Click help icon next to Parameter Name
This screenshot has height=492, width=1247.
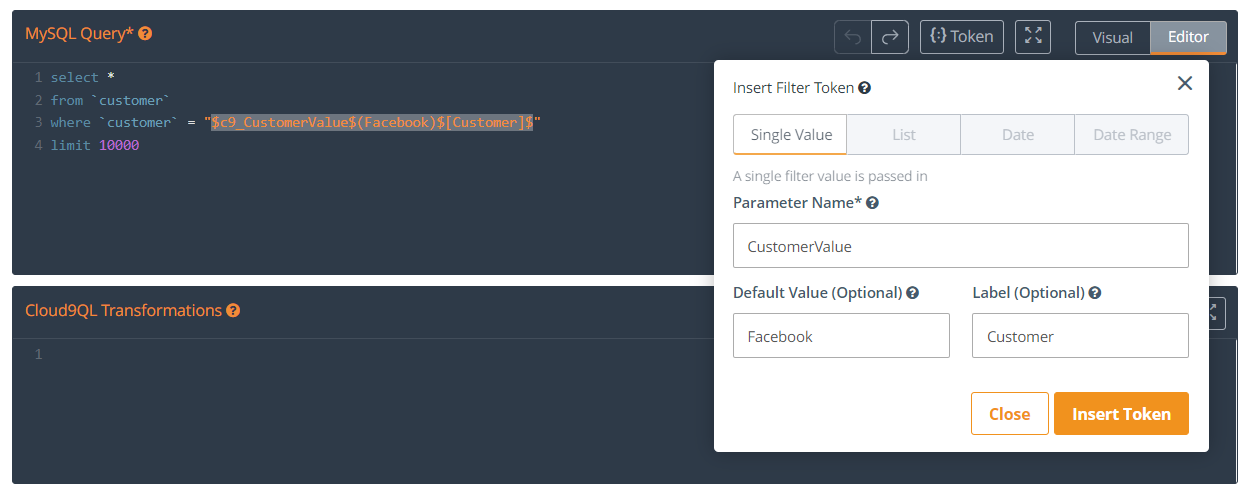[x=872, y=203]
